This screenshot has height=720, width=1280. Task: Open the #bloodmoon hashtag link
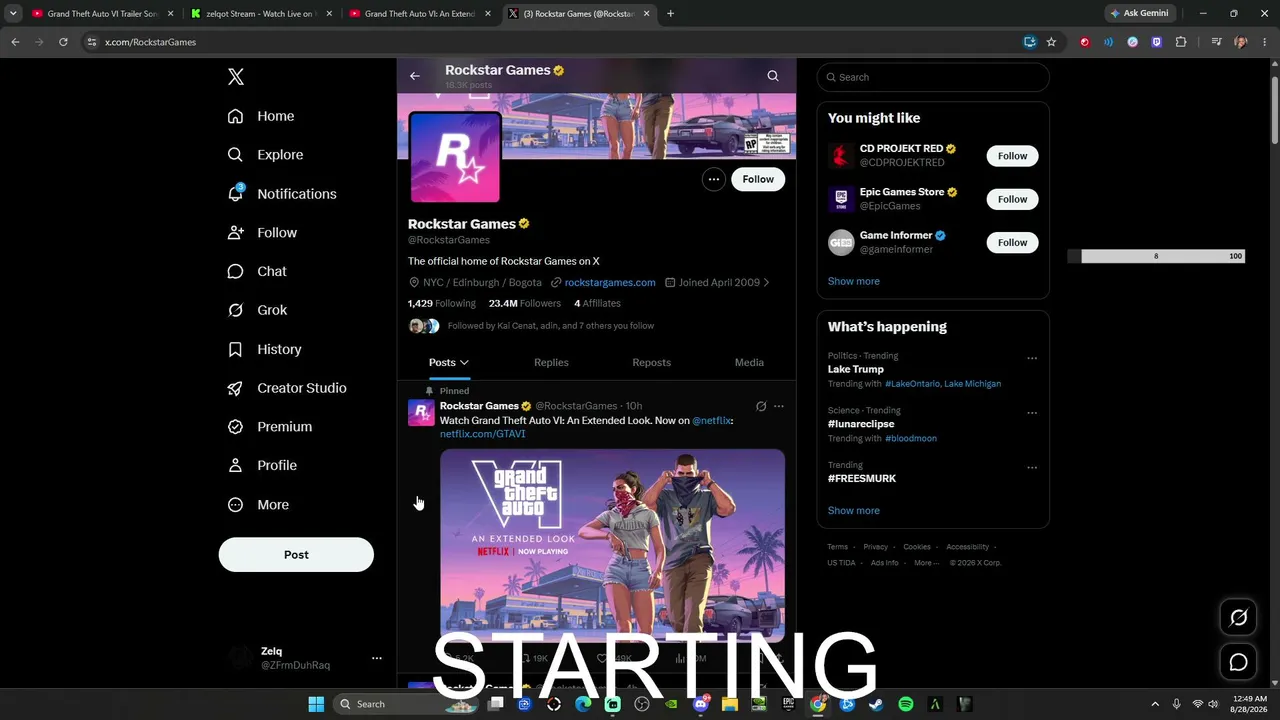click(911, 439)
